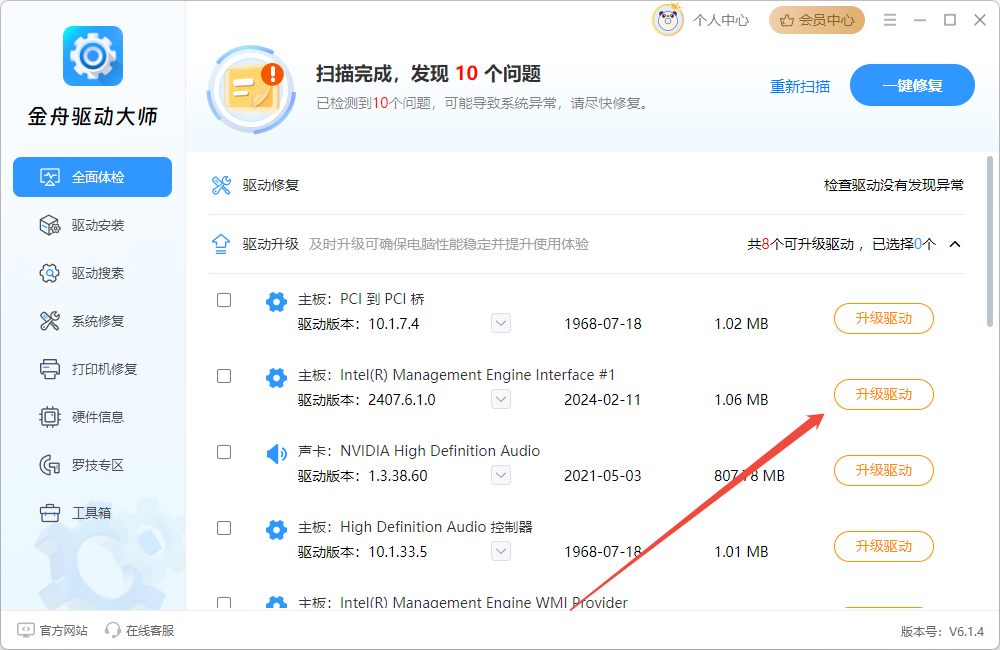
Task: Click the 打印机修复 printer icon
Action: 50,369
